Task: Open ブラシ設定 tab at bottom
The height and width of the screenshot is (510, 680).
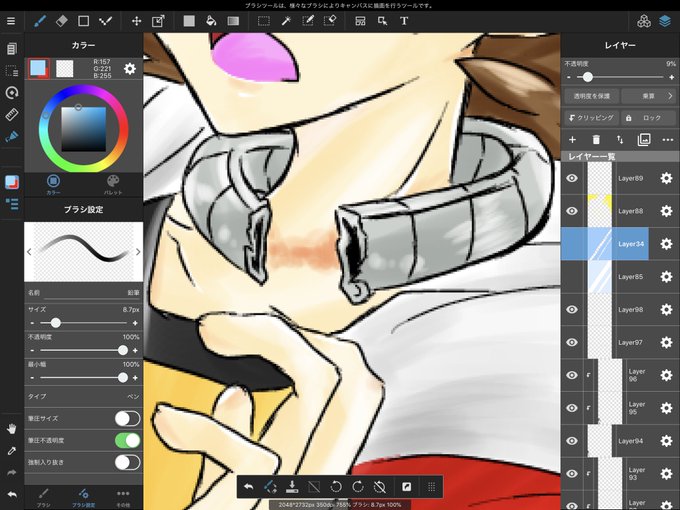Action: pyautogui.click(x=84, y=498)
